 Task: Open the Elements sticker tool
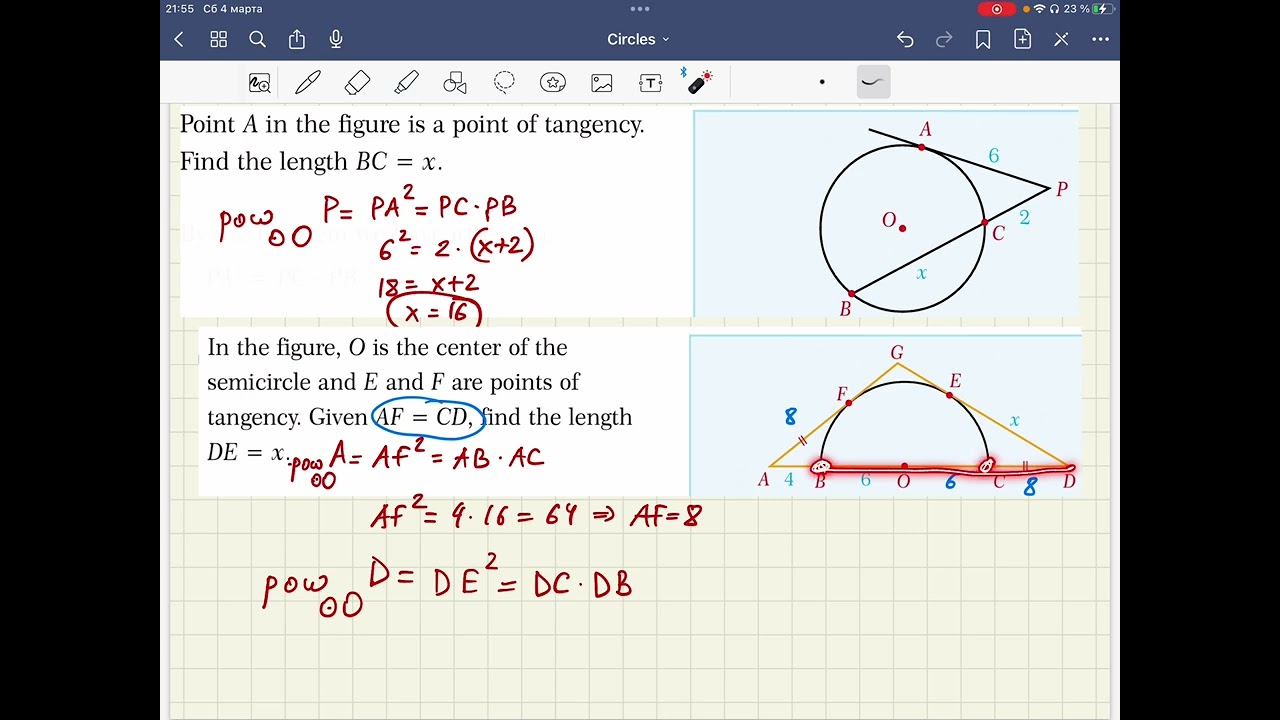pos(553,83)
